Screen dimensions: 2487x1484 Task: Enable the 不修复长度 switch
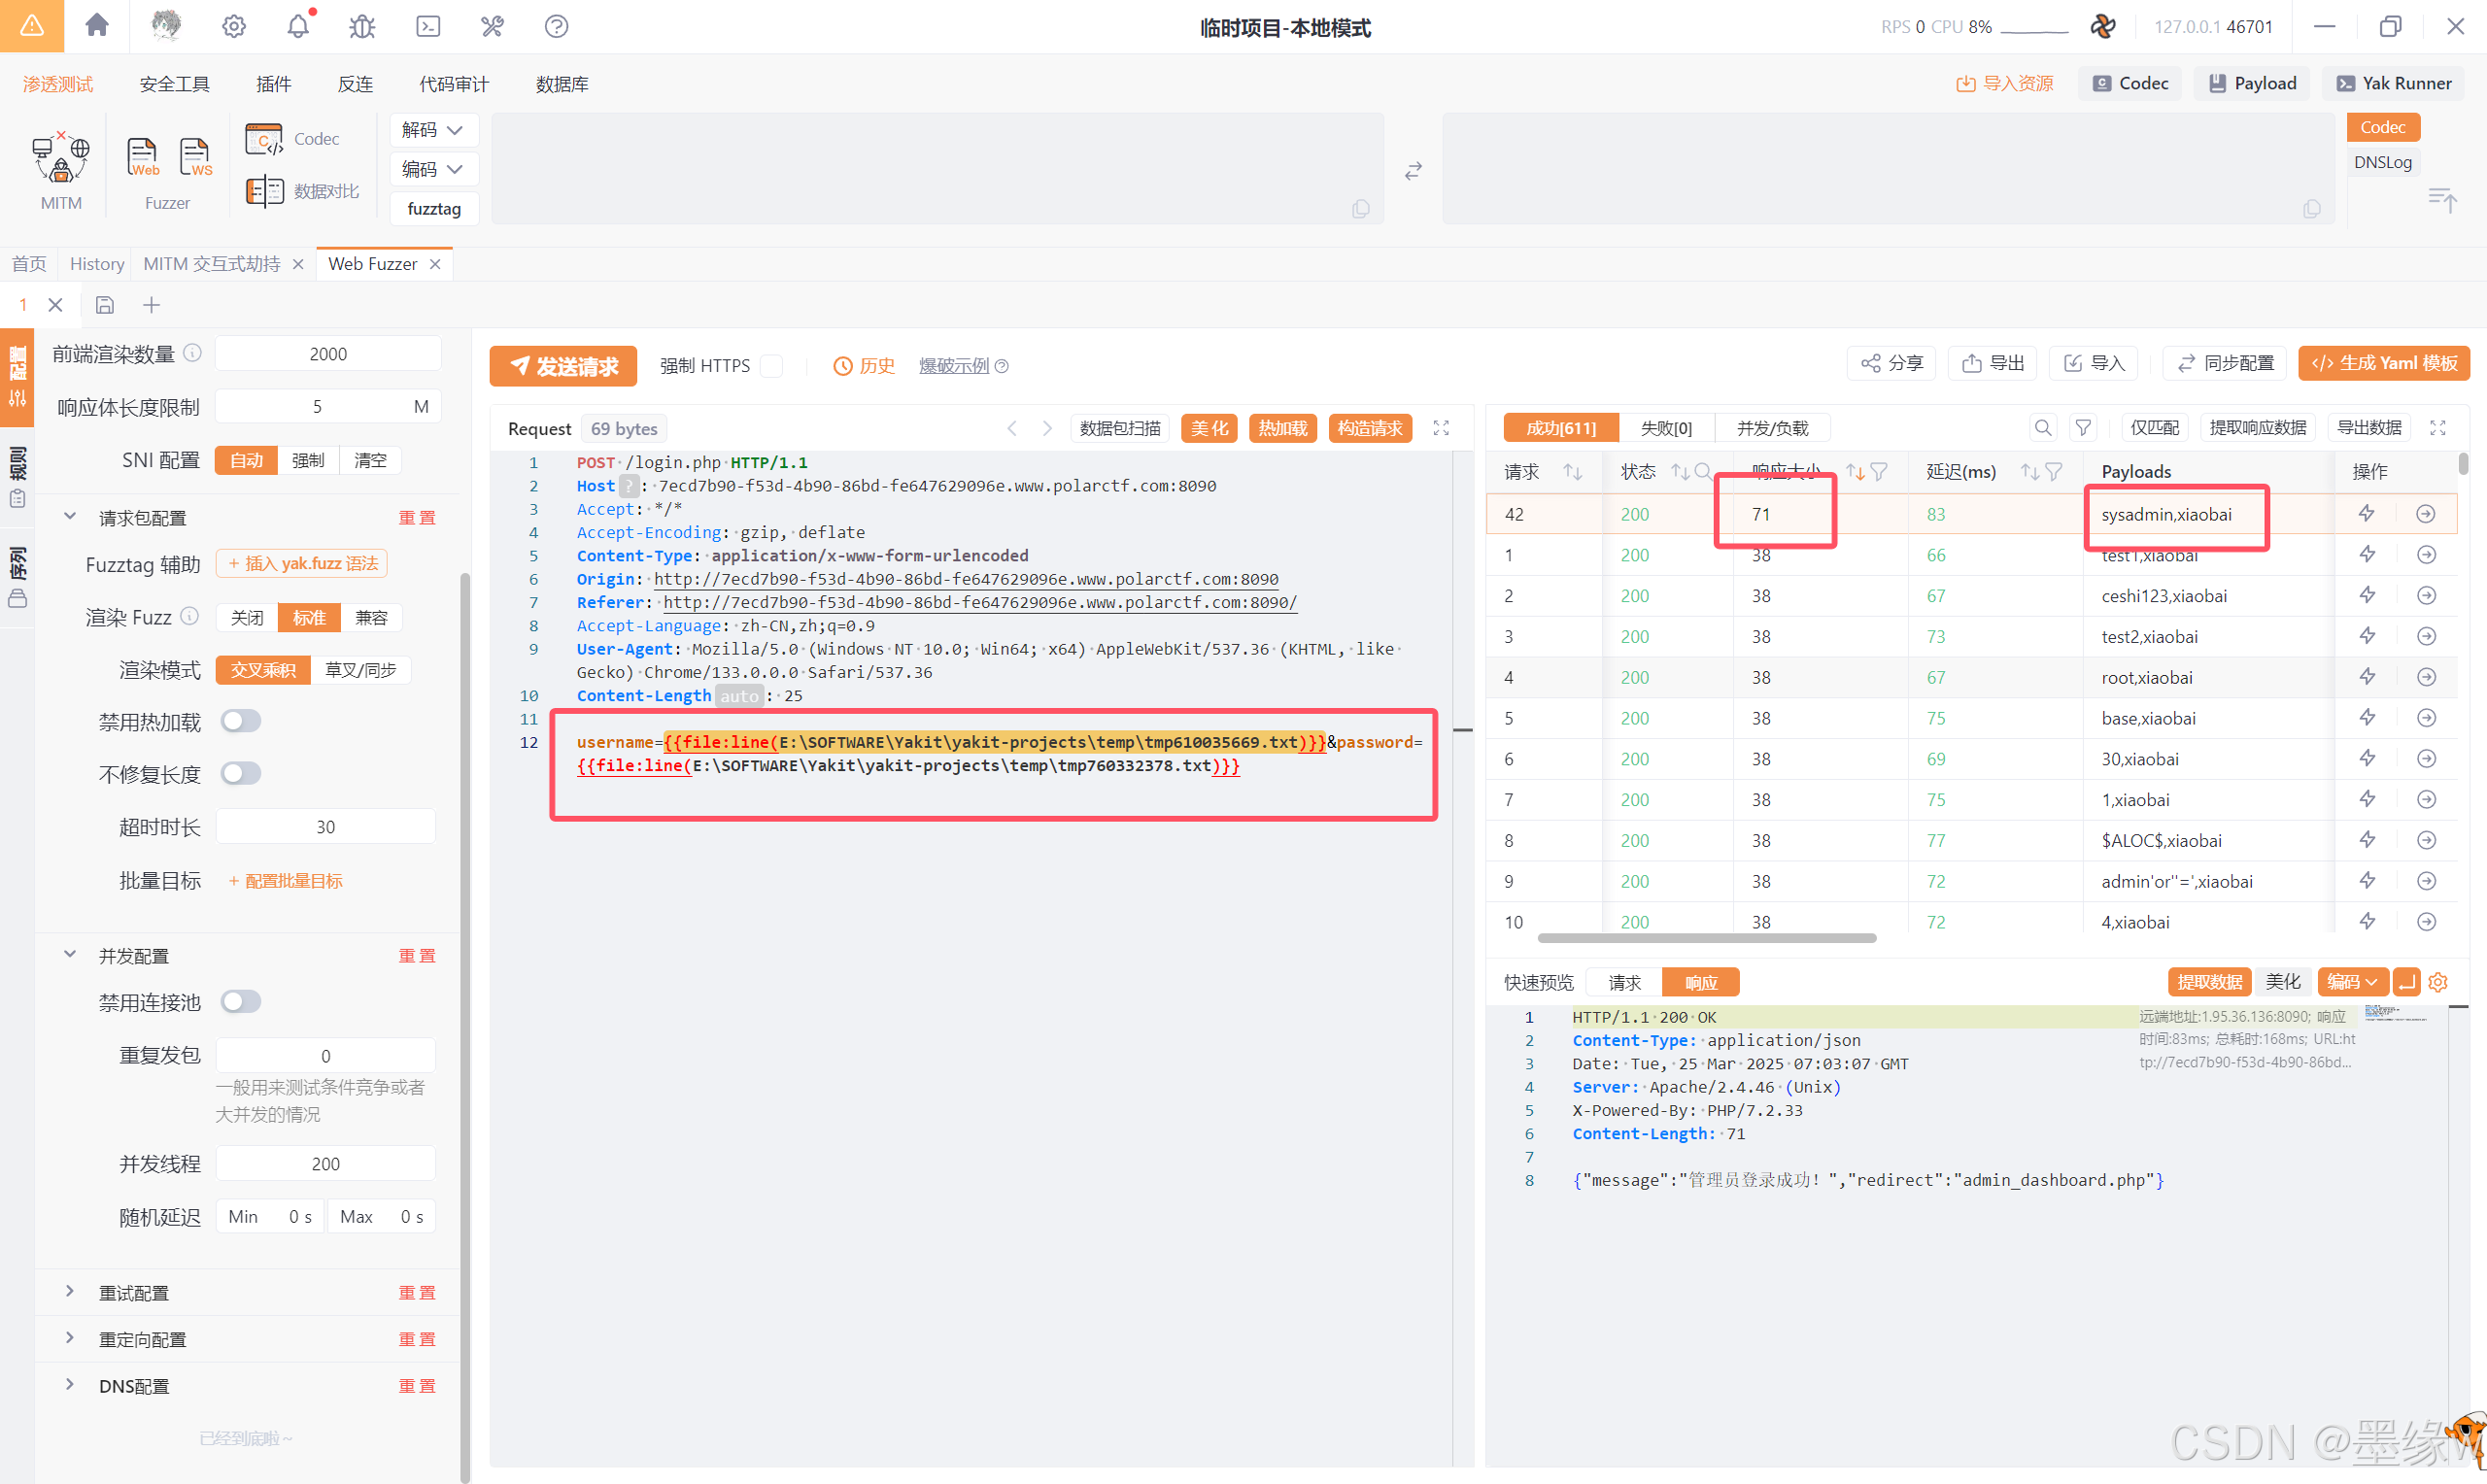[241, 773]
